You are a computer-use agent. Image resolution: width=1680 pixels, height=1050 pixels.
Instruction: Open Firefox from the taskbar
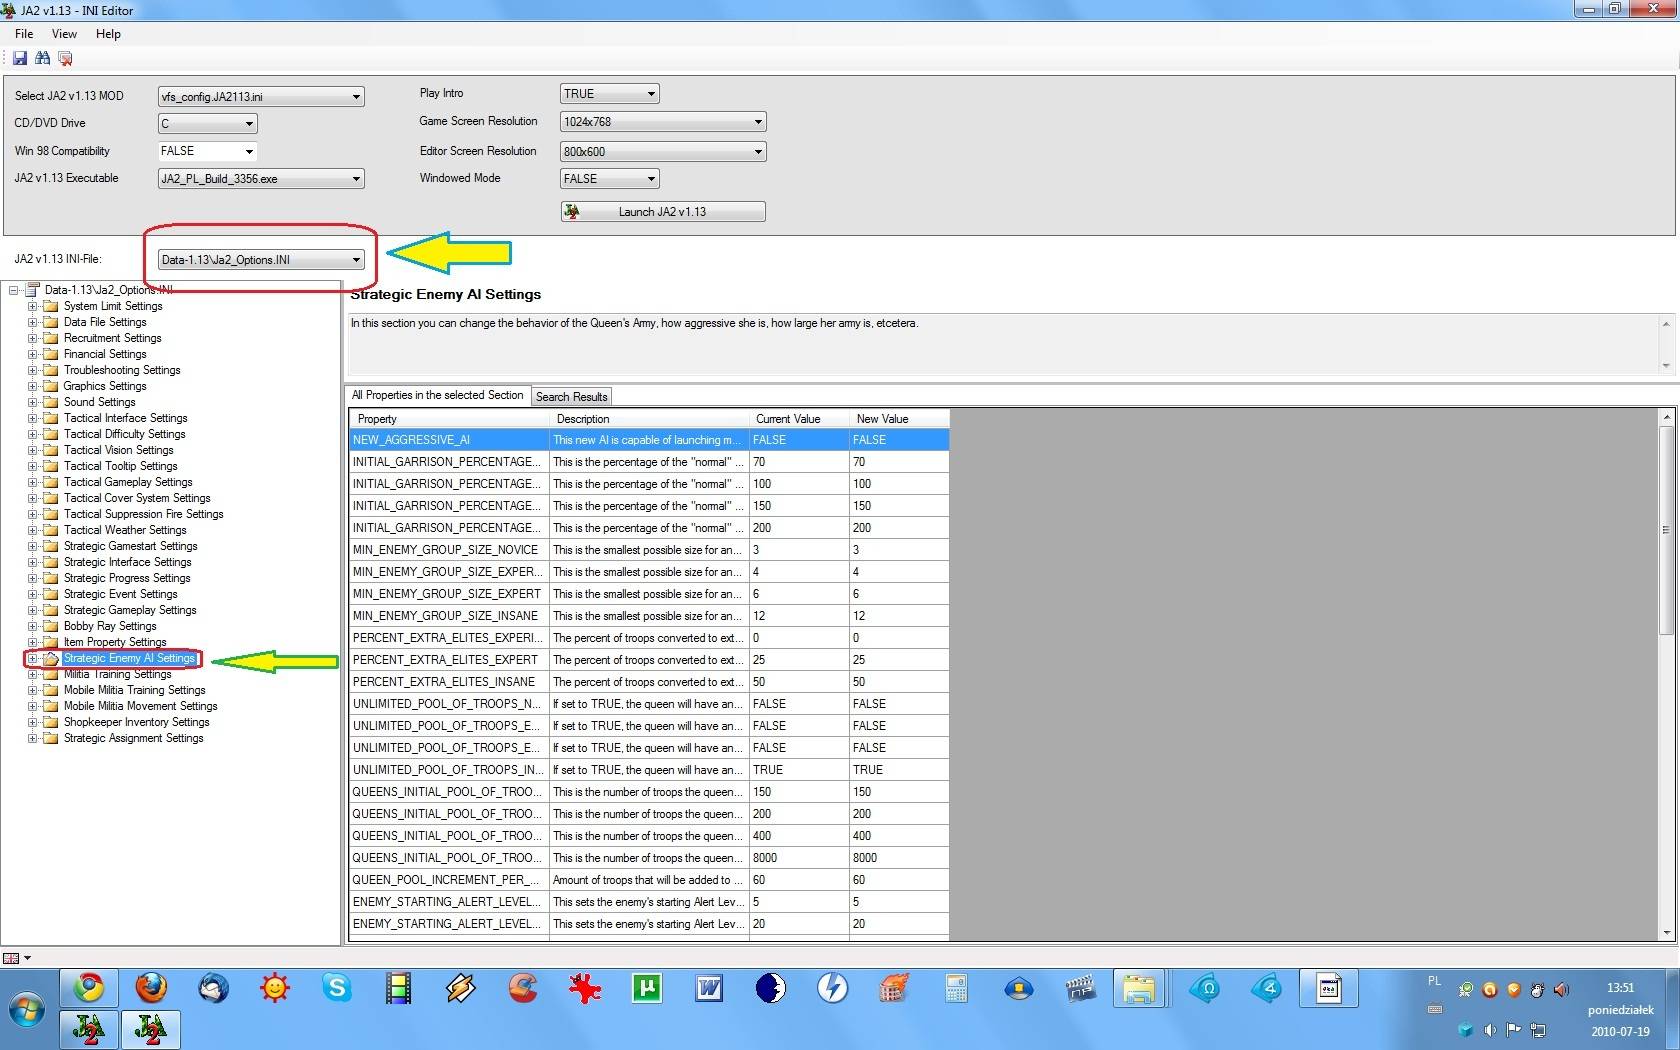[x=151, y=988]
